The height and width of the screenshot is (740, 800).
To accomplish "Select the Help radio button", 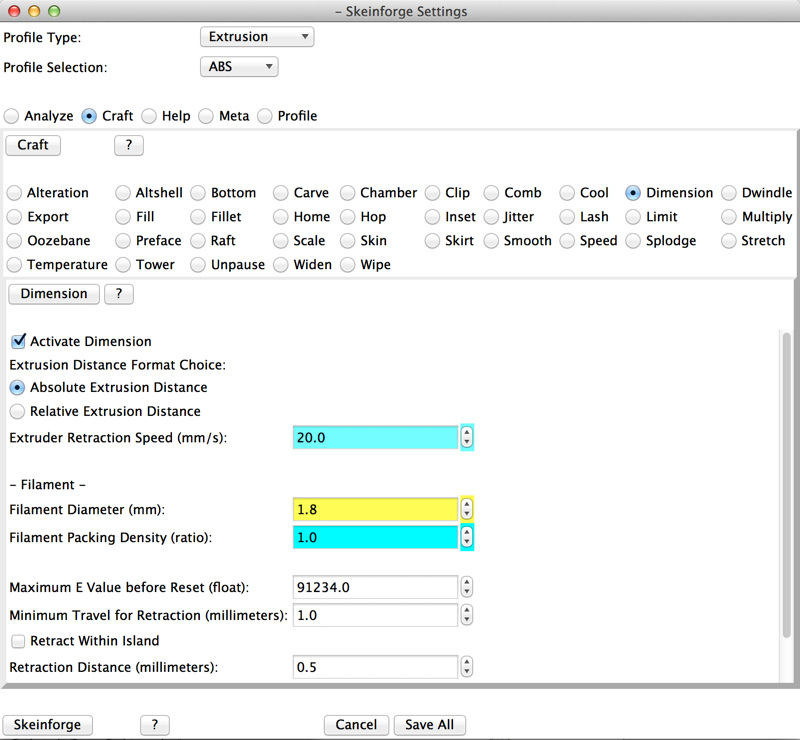I will [x=149, y=116].
